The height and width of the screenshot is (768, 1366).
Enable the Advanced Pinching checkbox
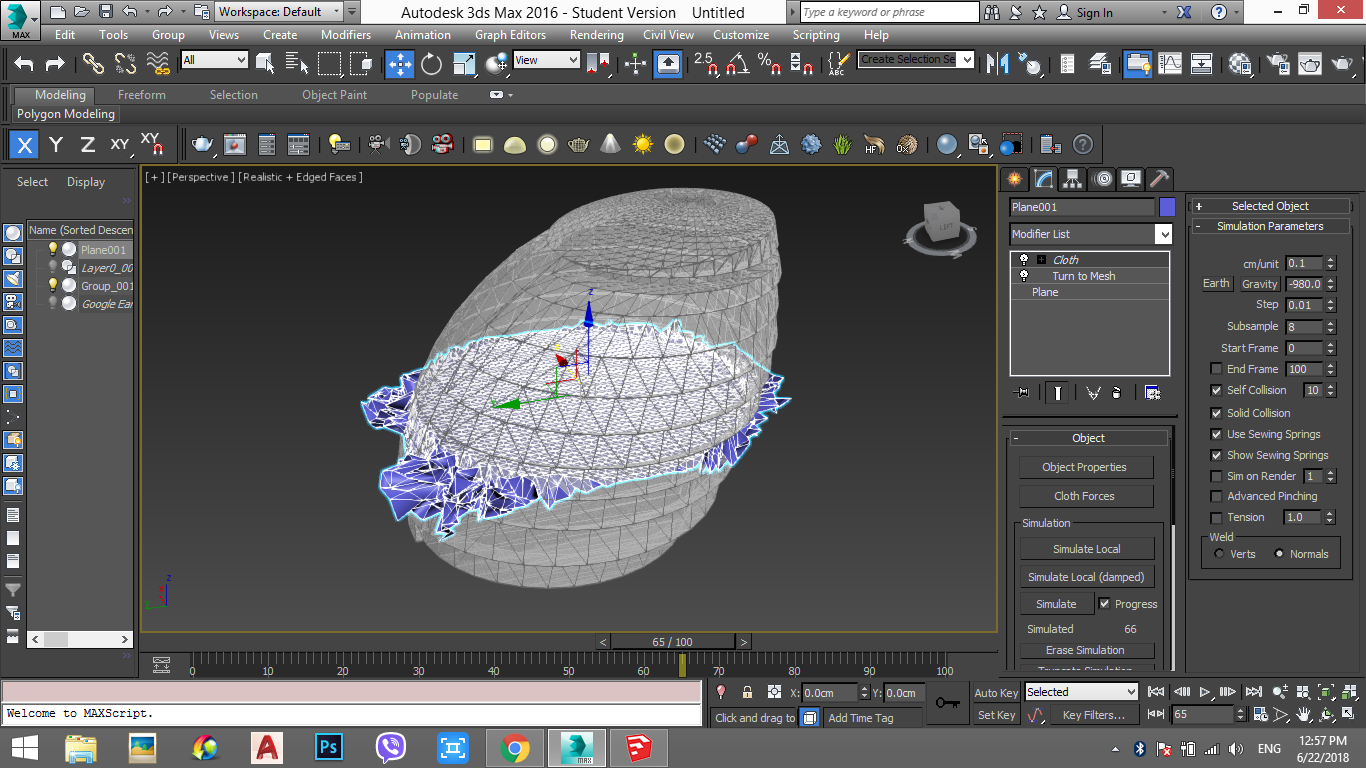[x=1216, y=496]
